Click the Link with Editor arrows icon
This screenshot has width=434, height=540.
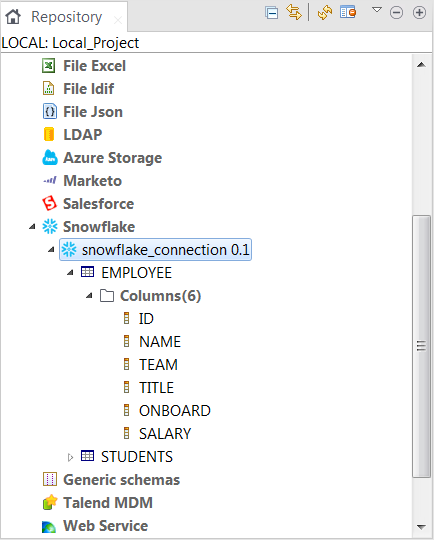click(294, 13)
